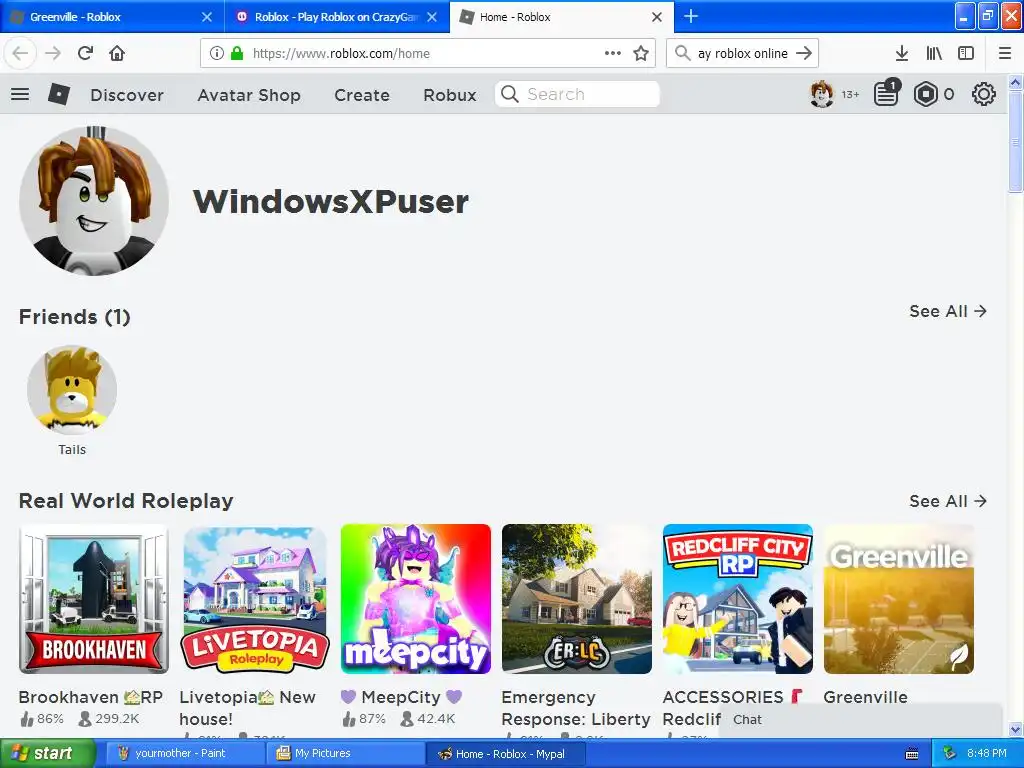
Task: Select the Home - Roblox tab
Action: click(562, 17)
